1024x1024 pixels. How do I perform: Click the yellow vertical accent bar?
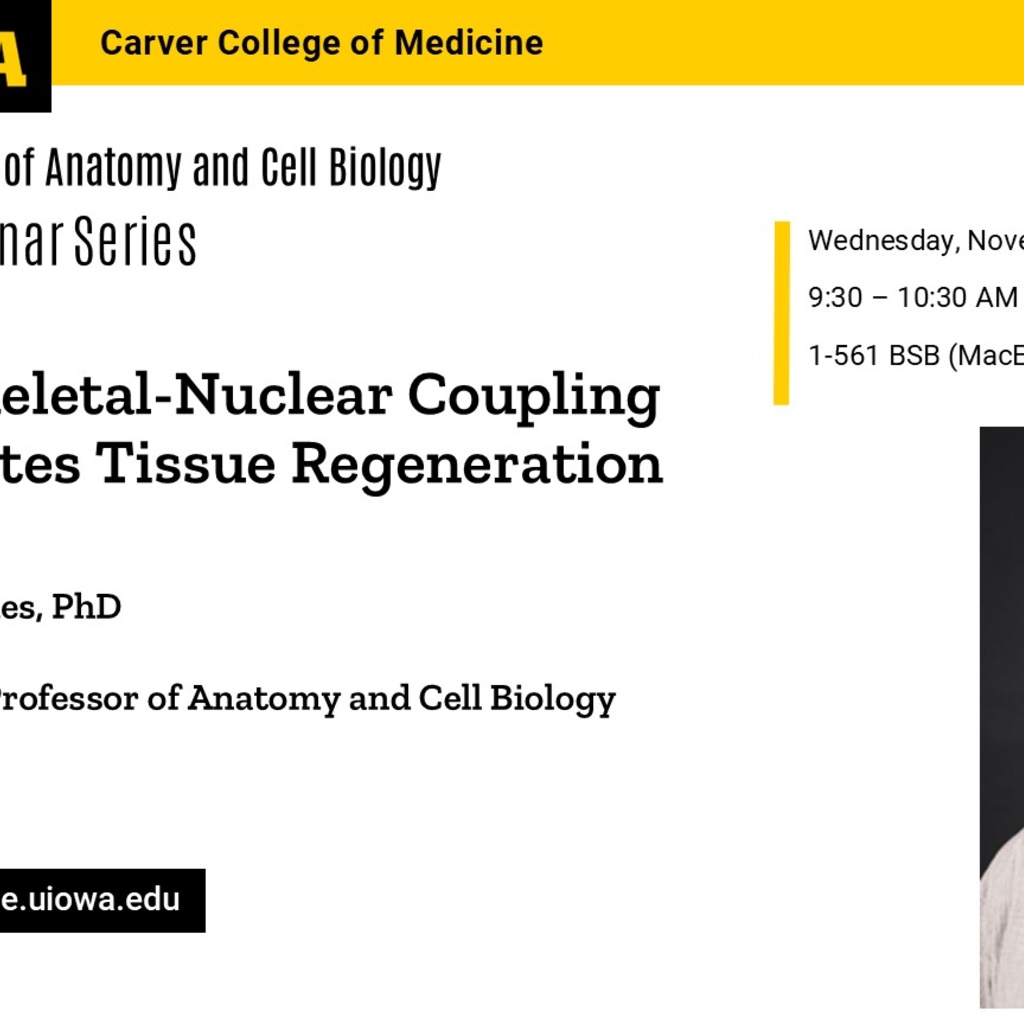tap(781, 313)
